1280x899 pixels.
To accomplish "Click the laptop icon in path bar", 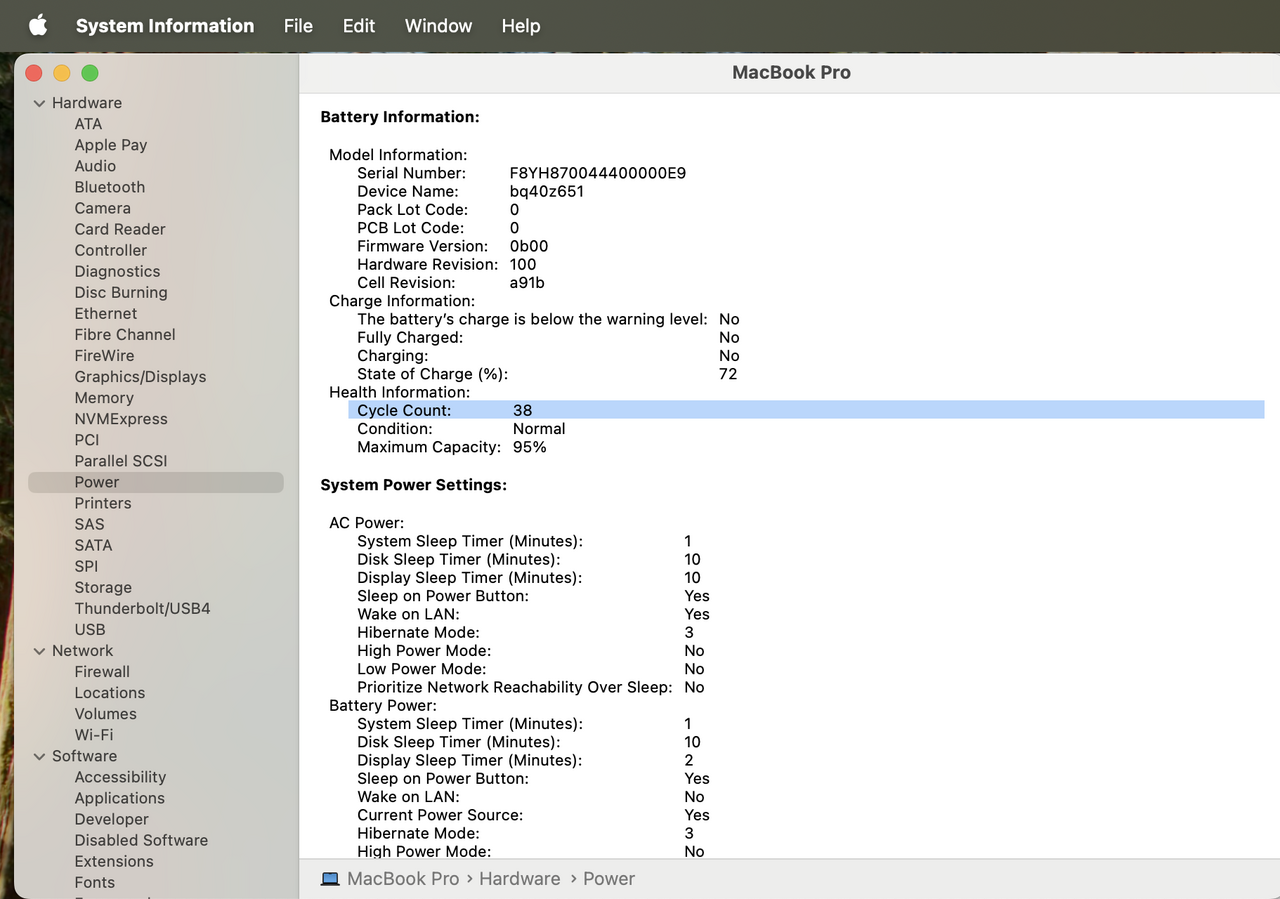I will point(330,879).
